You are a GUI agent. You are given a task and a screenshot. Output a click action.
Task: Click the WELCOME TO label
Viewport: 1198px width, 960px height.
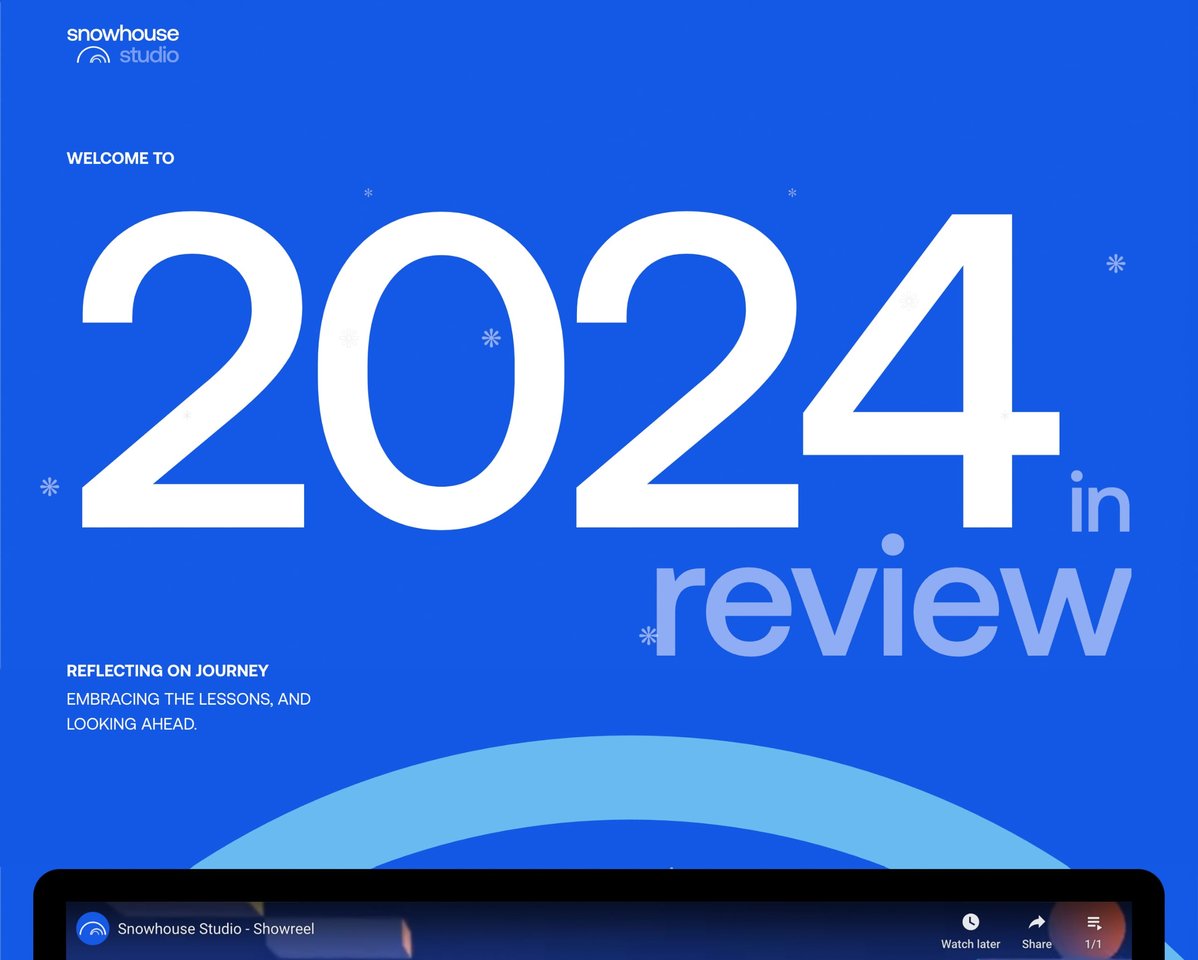[120, 158]
